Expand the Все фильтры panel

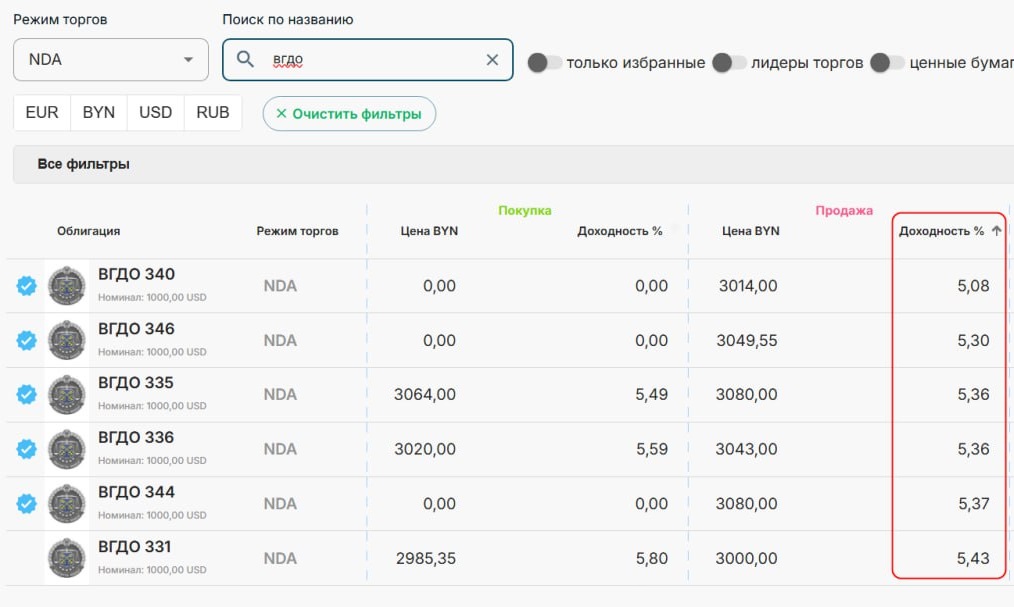point(84,164)
